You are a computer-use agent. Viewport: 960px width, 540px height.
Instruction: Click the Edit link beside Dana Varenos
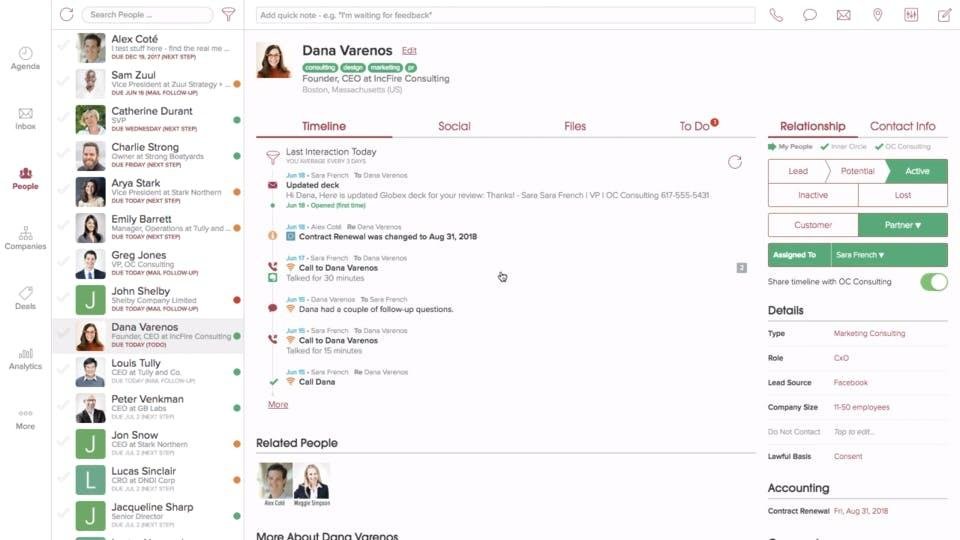click(409, 51)
